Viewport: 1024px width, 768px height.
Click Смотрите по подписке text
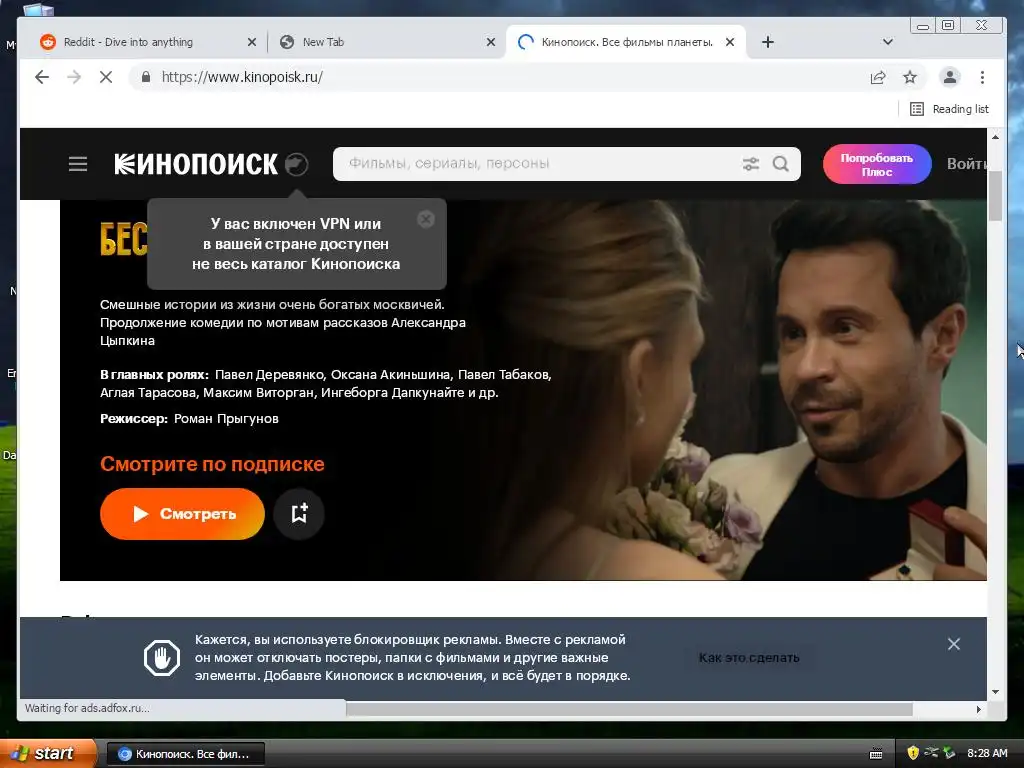pyautogui.click(x=212, y=464)
